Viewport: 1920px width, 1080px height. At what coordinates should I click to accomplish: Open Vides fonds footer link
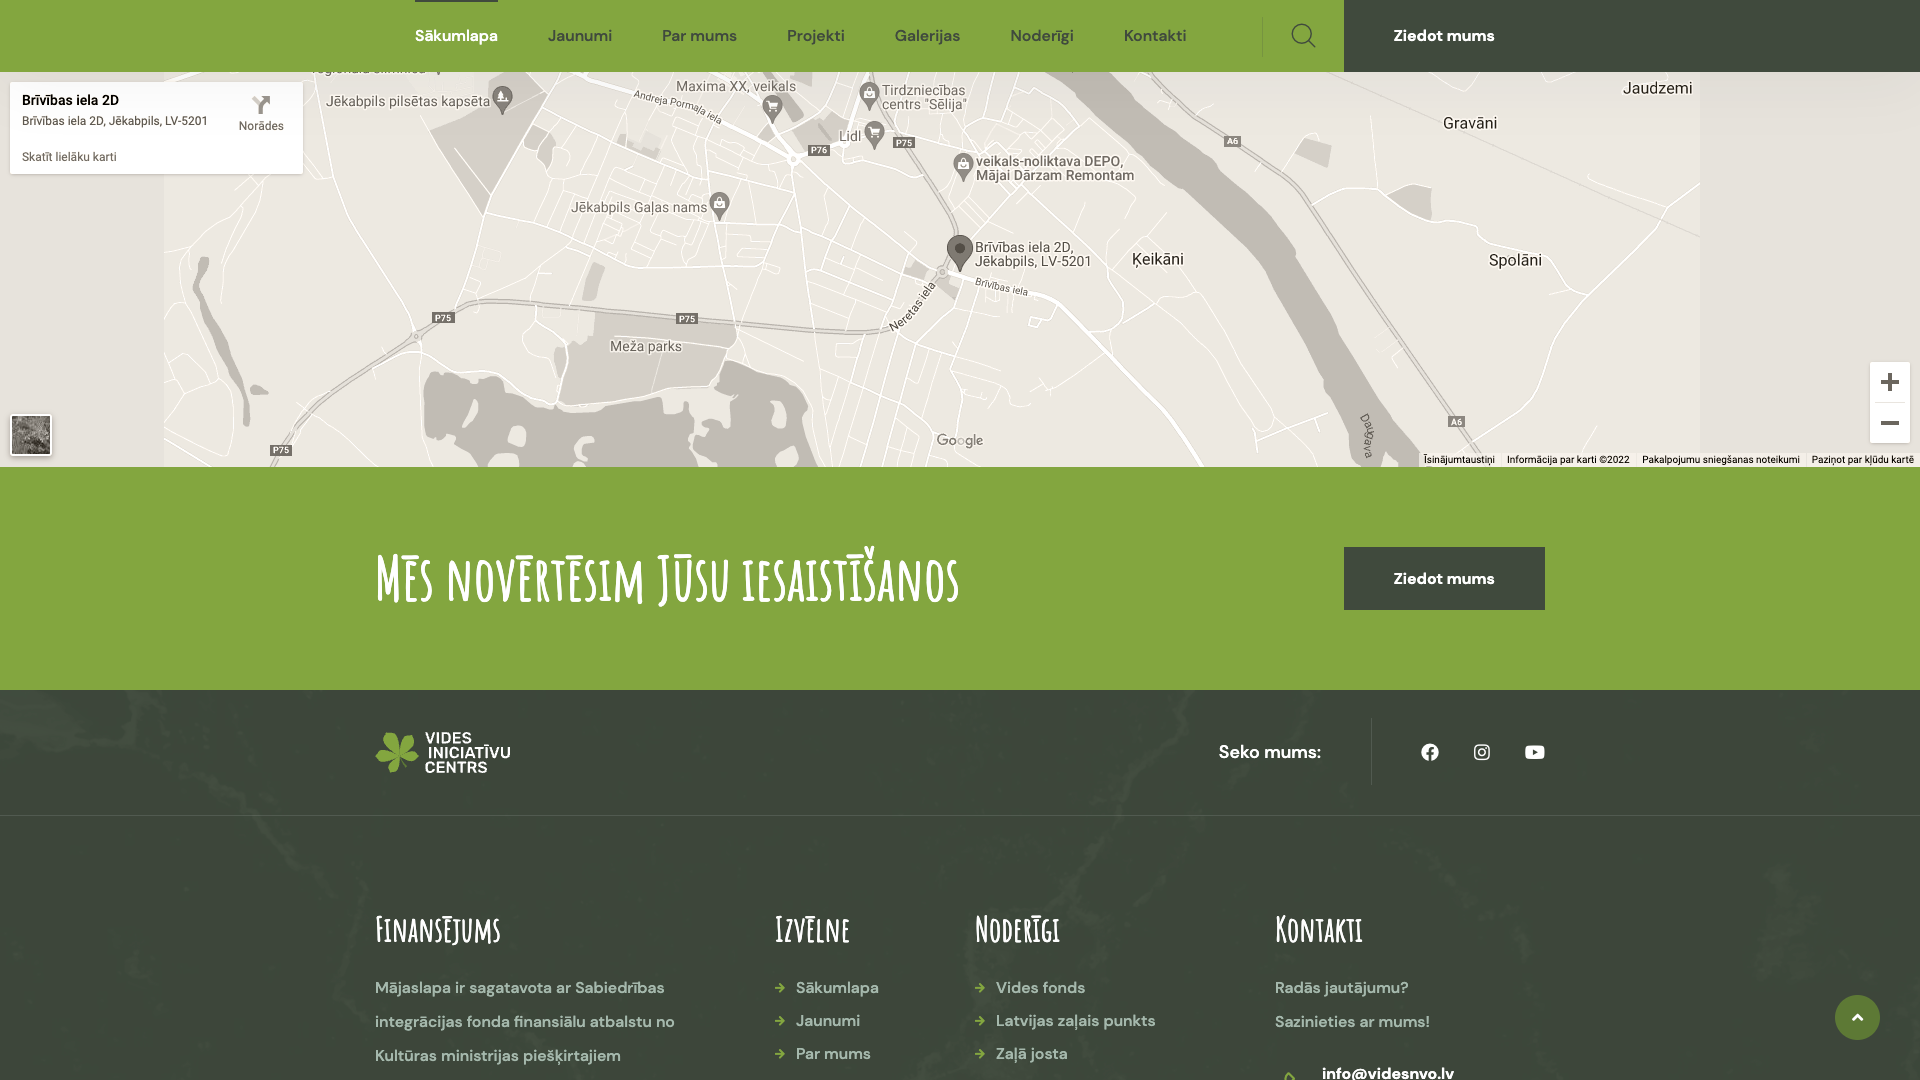click(x=1040, y=987)
